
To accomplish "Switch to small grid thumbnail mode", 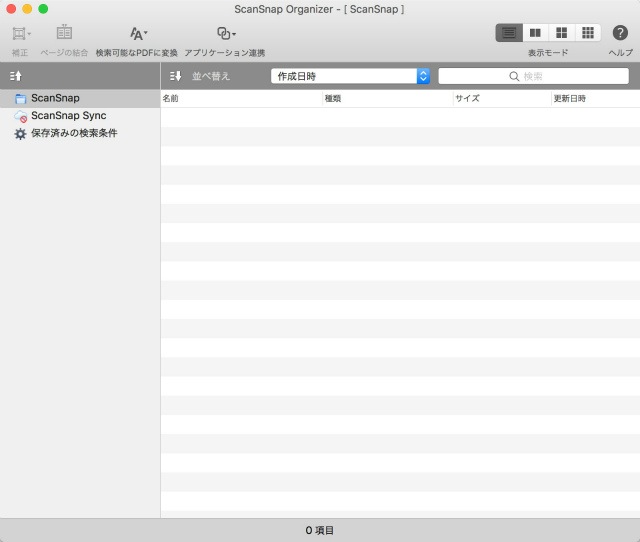I will tap(588, 33).
